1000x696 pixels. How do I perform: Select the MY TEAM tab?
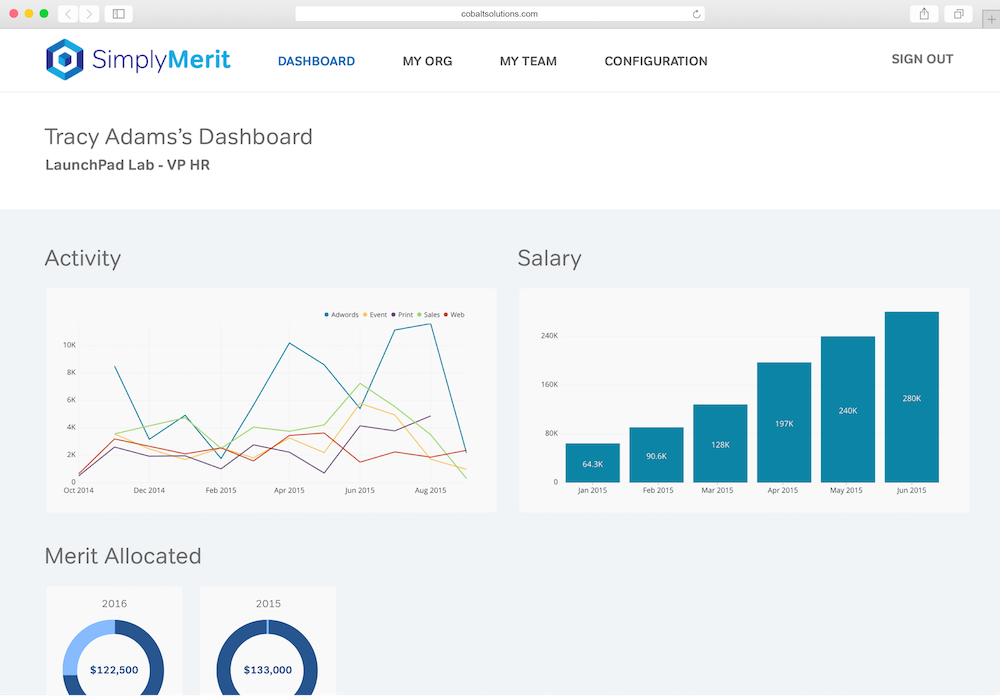528,61
